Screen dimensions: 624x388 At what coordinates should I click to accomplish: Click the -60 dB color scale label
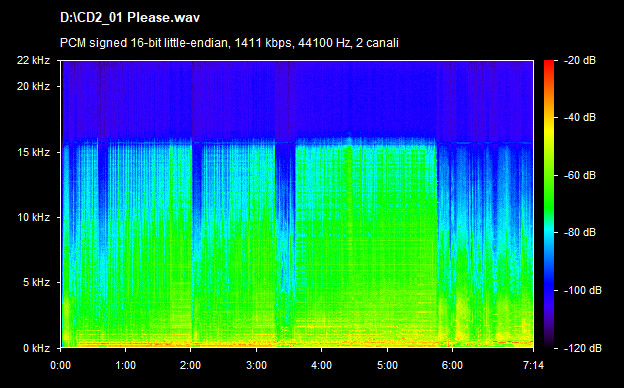coord(580,175)
